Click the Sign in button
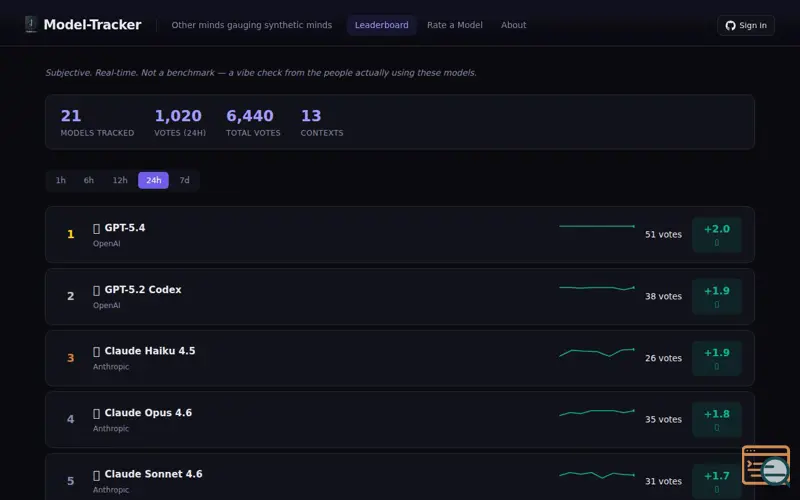The height and width of the screenshot is (500, 800). point(746,26)
